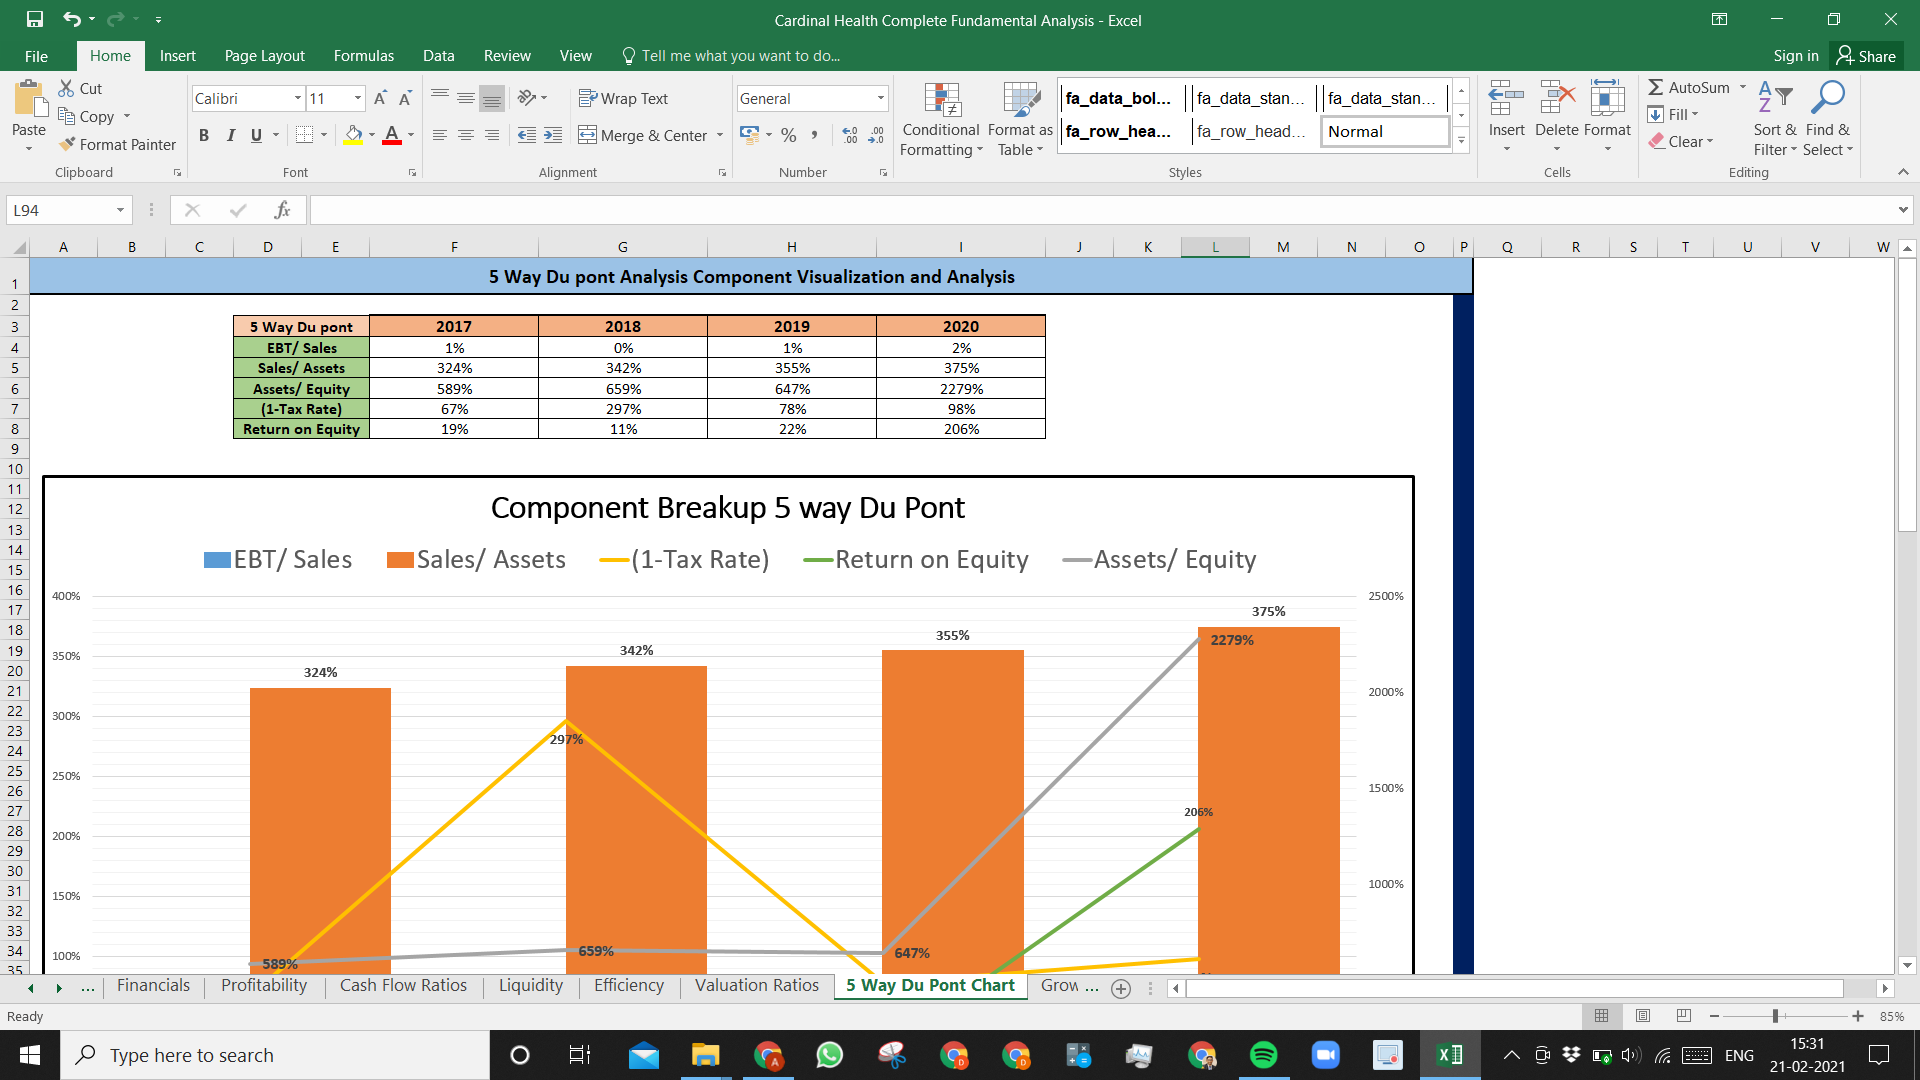1920x1080 pixels.
Task: Add a new sheet with plus icon
Action: (1121, 988)
